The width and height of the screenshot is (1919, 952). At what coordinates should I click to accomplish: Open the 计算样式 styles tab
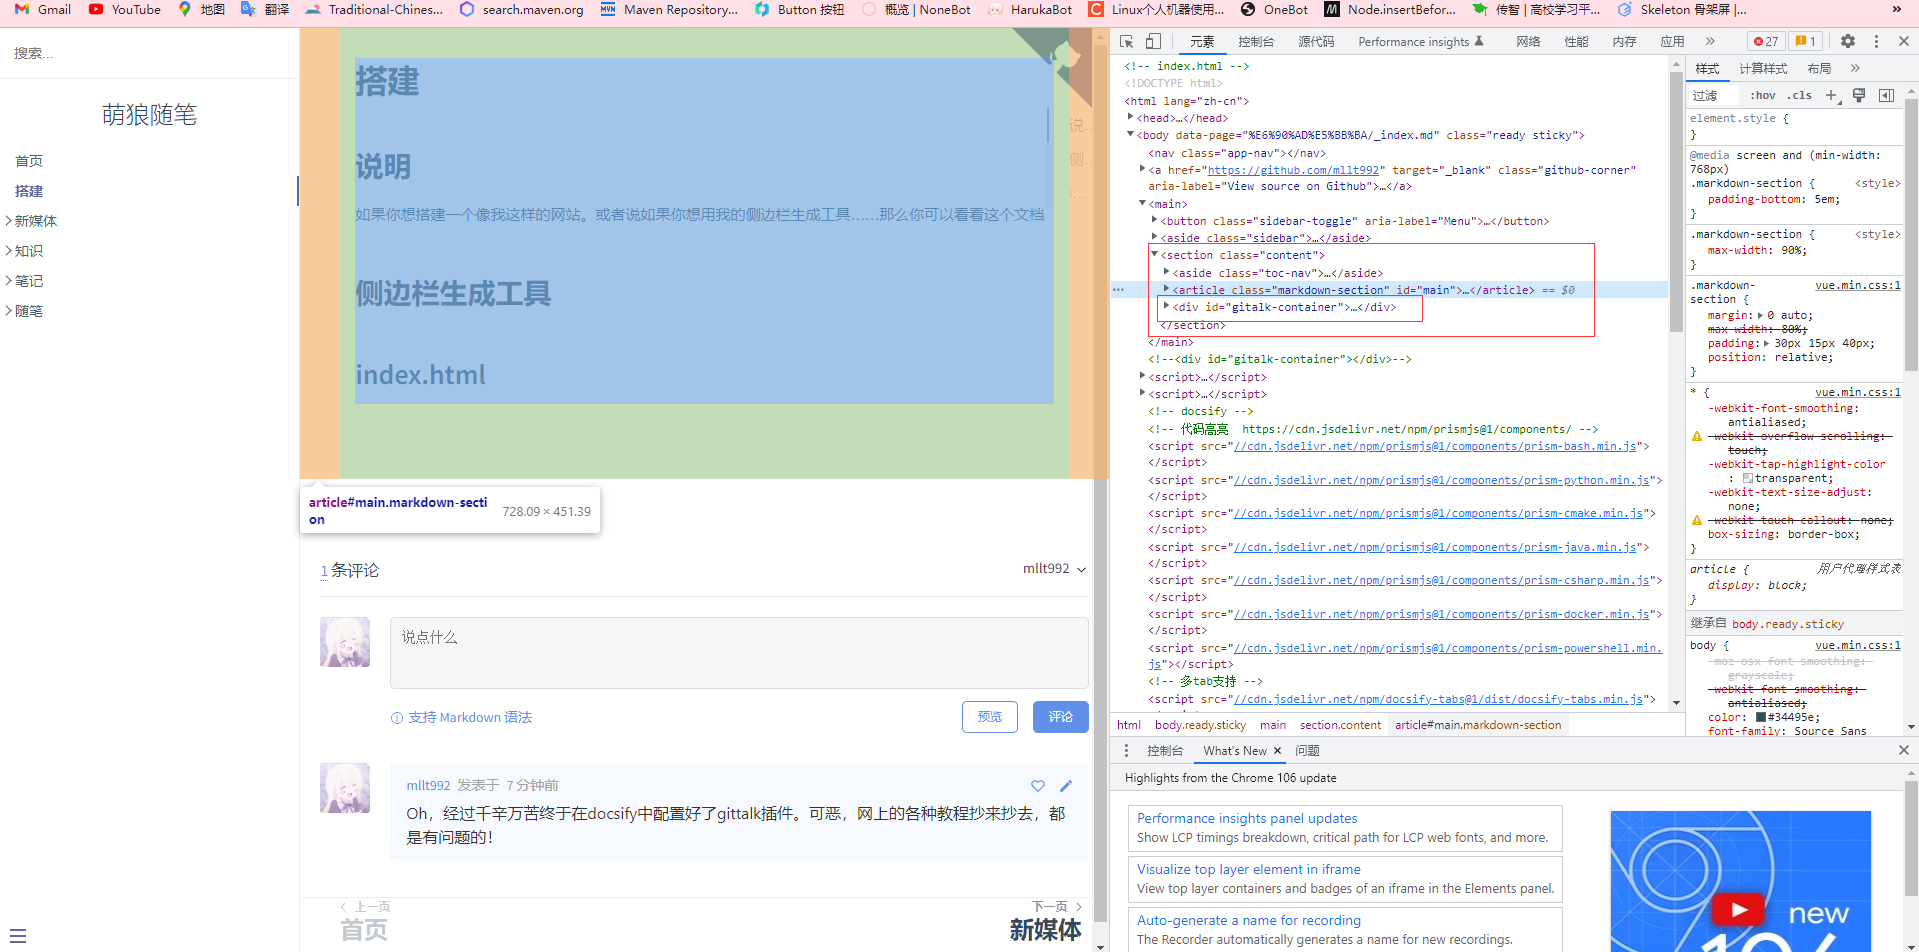click(1762, 68)
